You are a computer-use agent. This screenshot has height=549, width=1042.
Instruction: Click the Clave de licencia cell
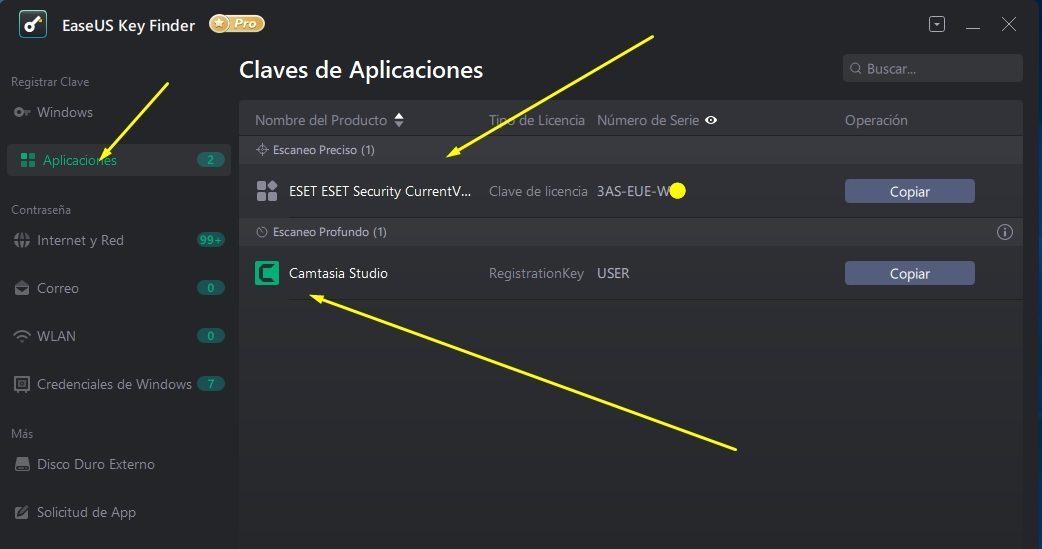[538, 191]
